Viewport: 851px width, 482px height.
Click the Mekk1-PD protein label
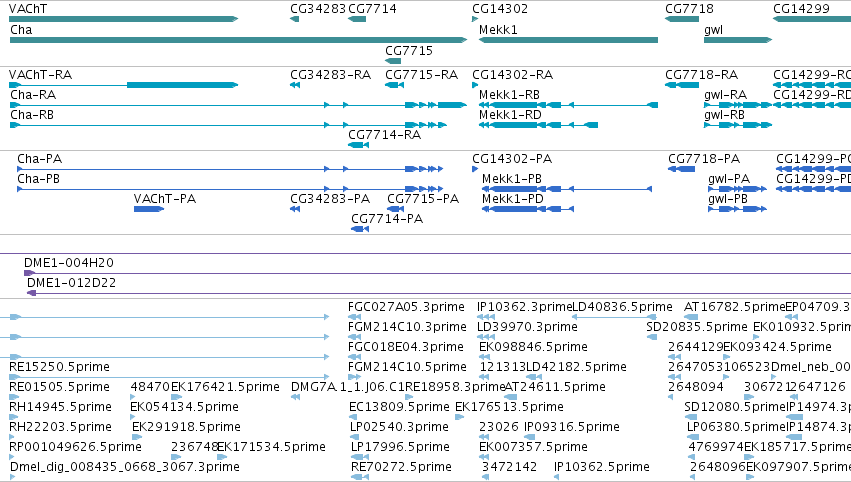pos(512,199)
